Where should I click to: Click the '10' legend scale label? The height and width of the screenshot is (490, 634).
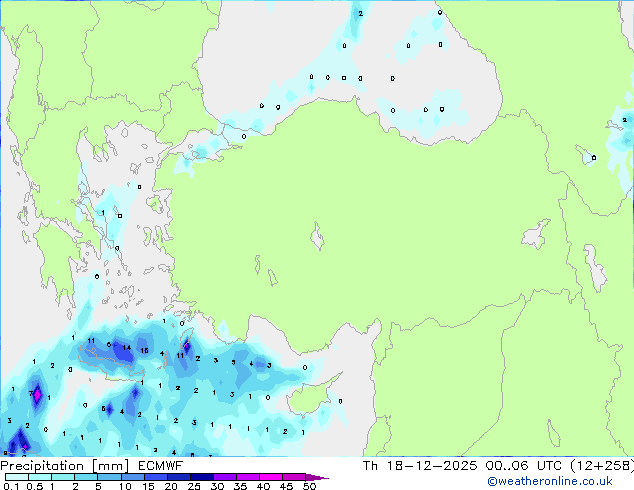125,486
